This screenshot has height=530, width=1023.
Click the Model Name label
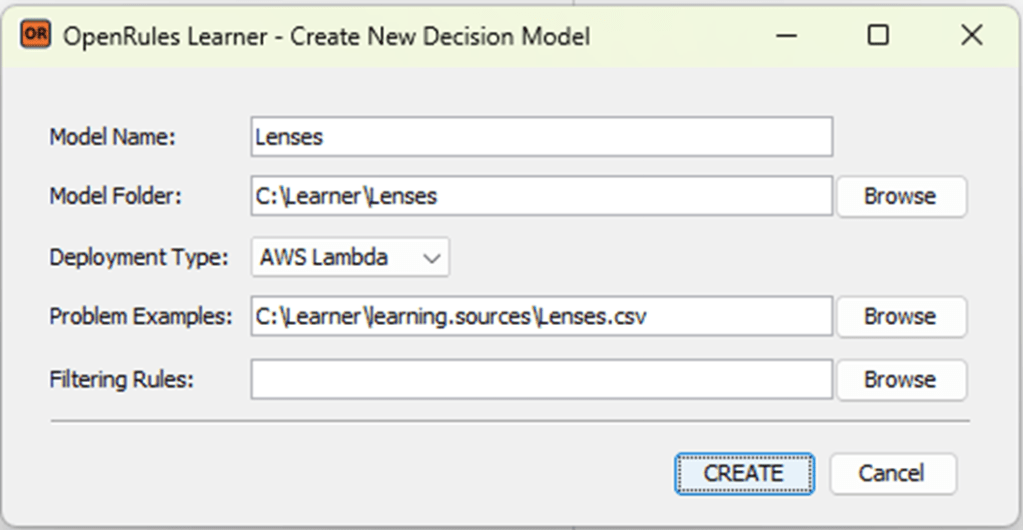(113, 137)
